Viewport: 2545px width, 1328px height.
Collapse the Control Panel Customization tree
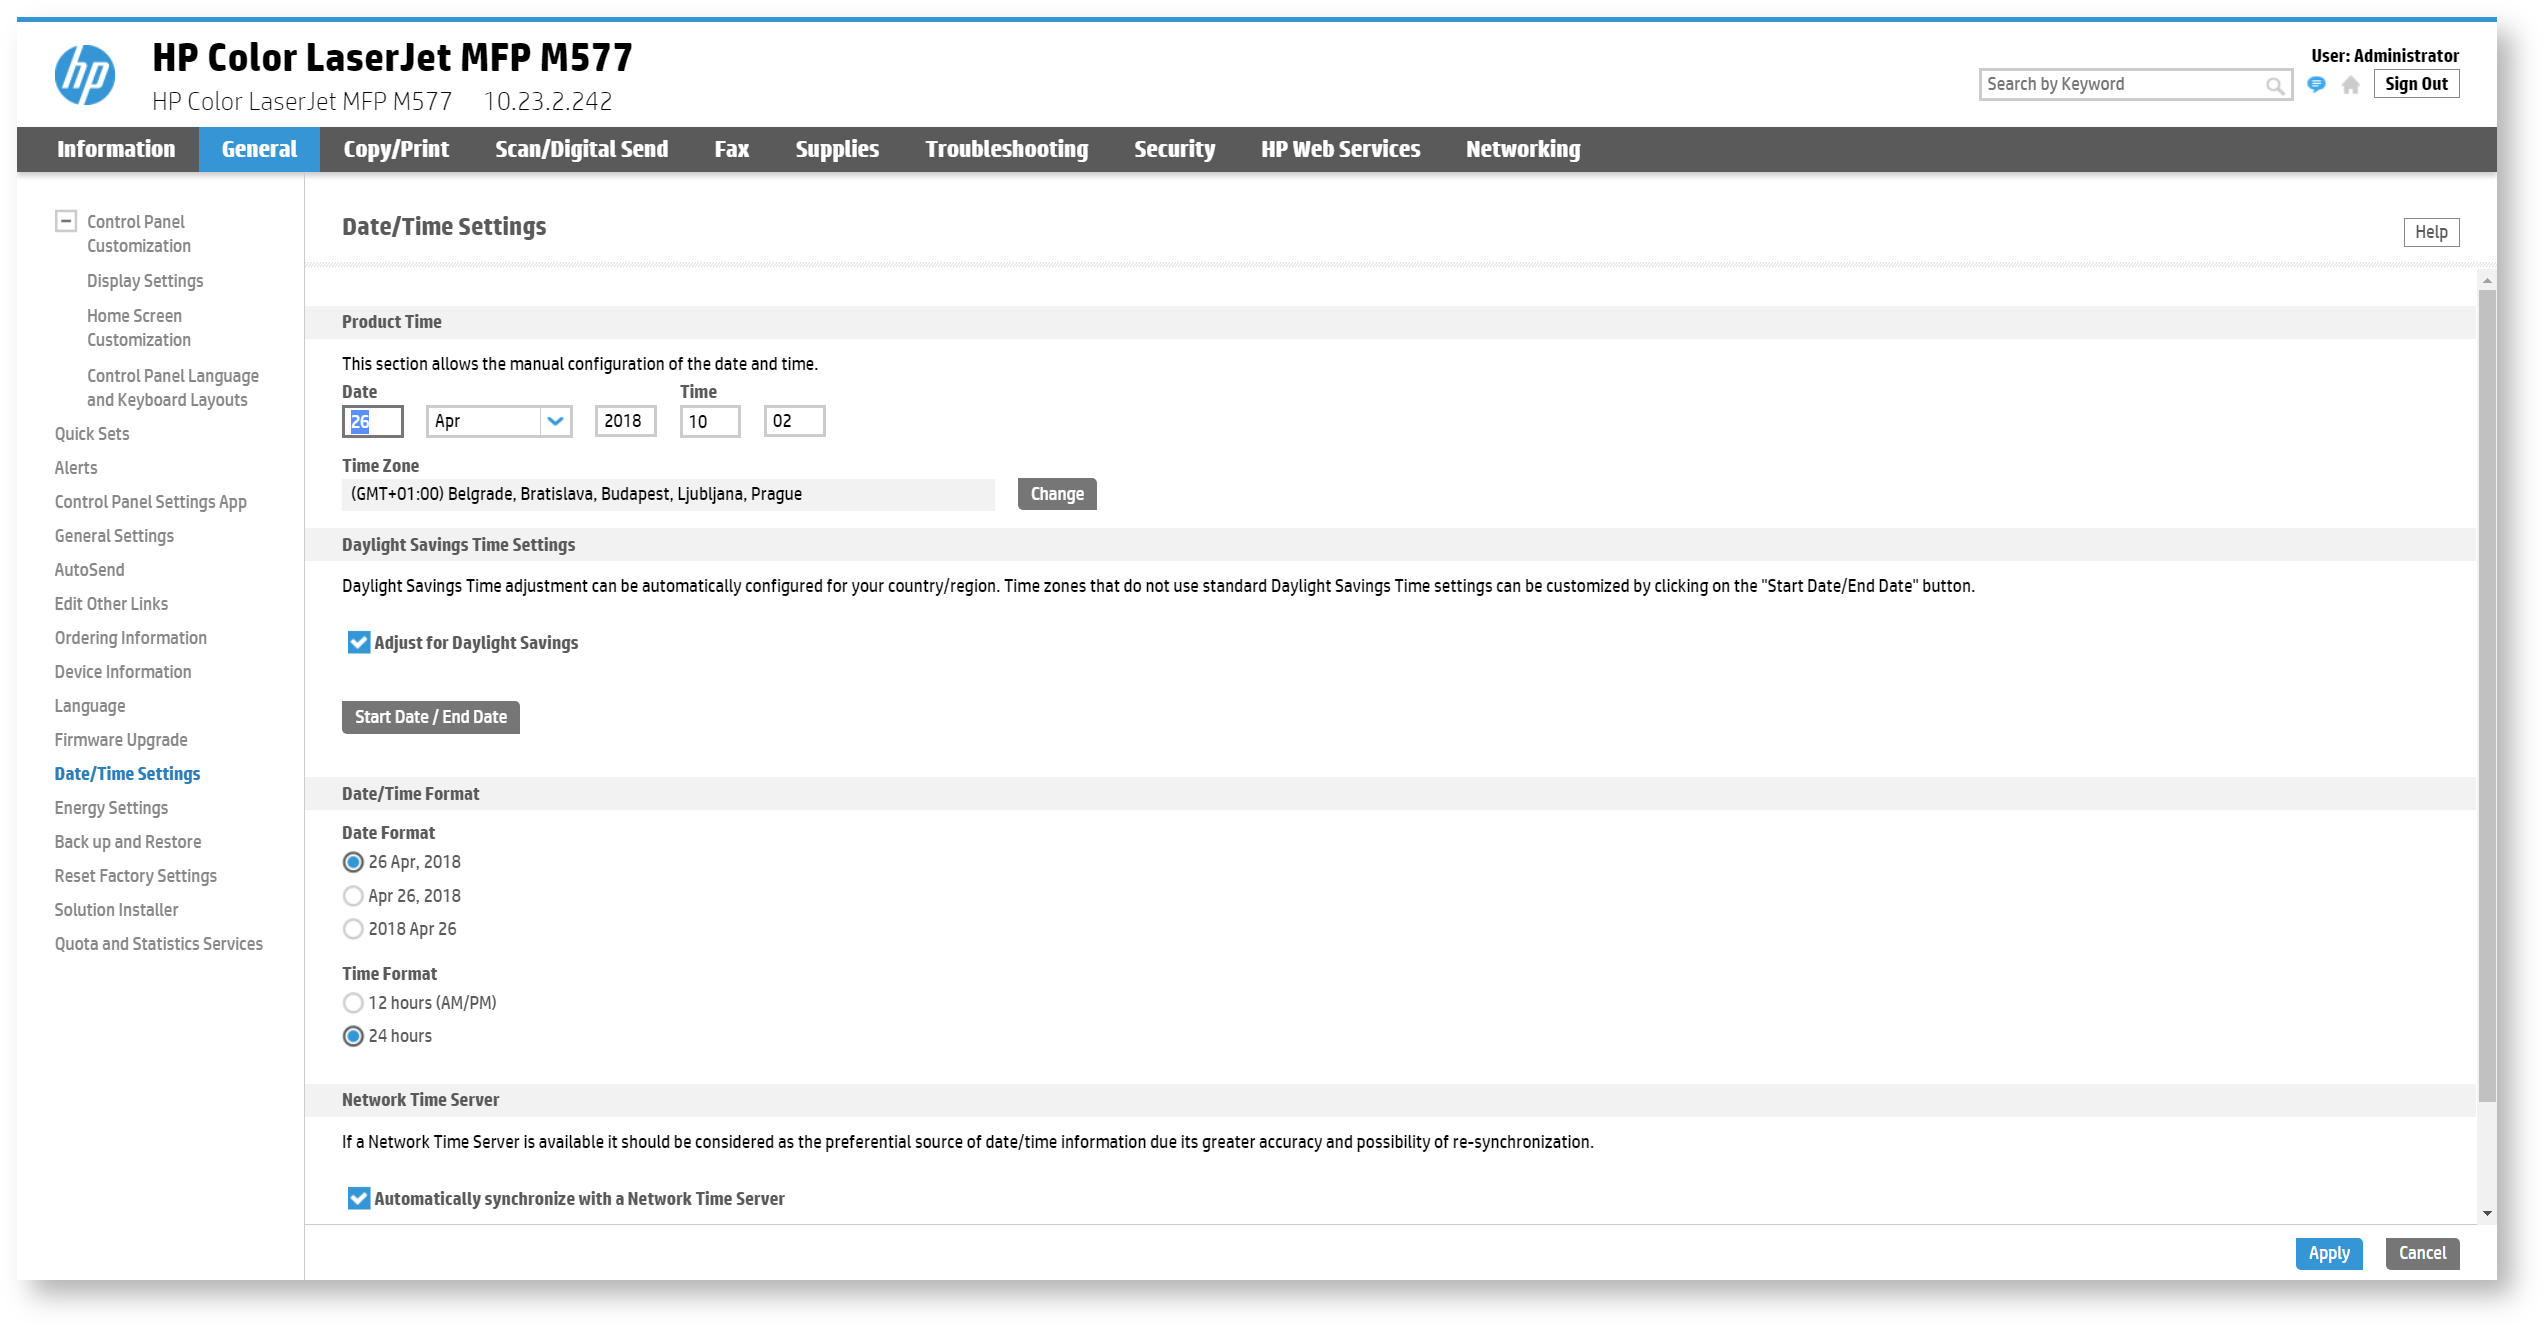[66, 221]
